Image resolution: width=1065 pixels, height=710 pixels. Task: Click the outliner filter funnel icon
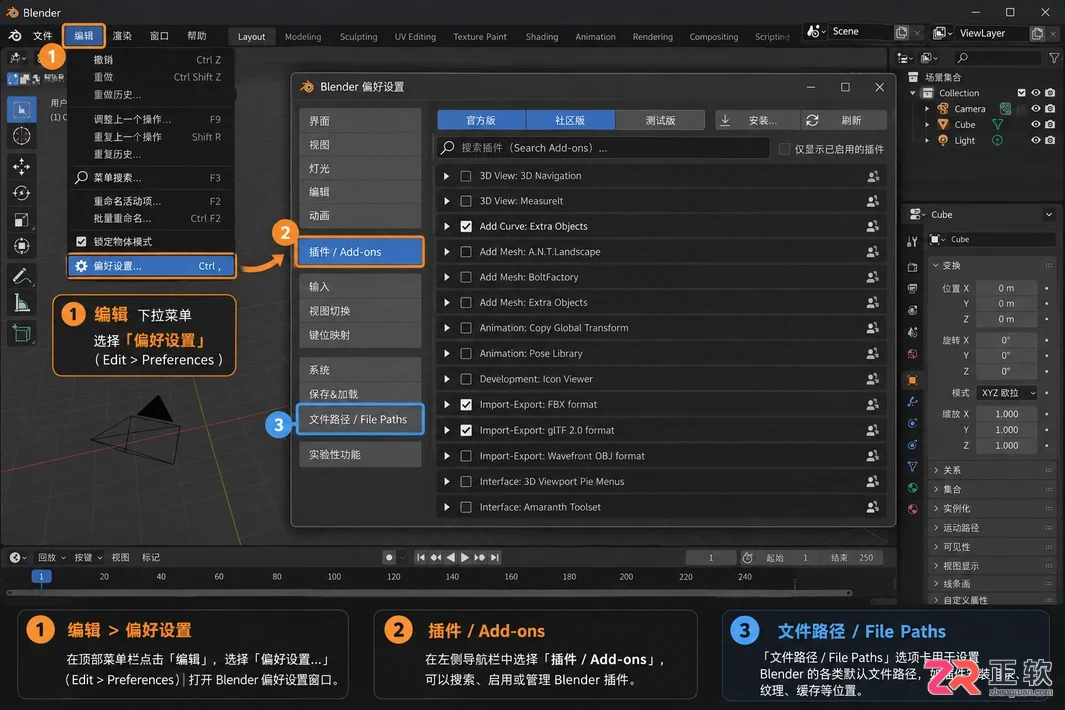(x=1053, y=58)
